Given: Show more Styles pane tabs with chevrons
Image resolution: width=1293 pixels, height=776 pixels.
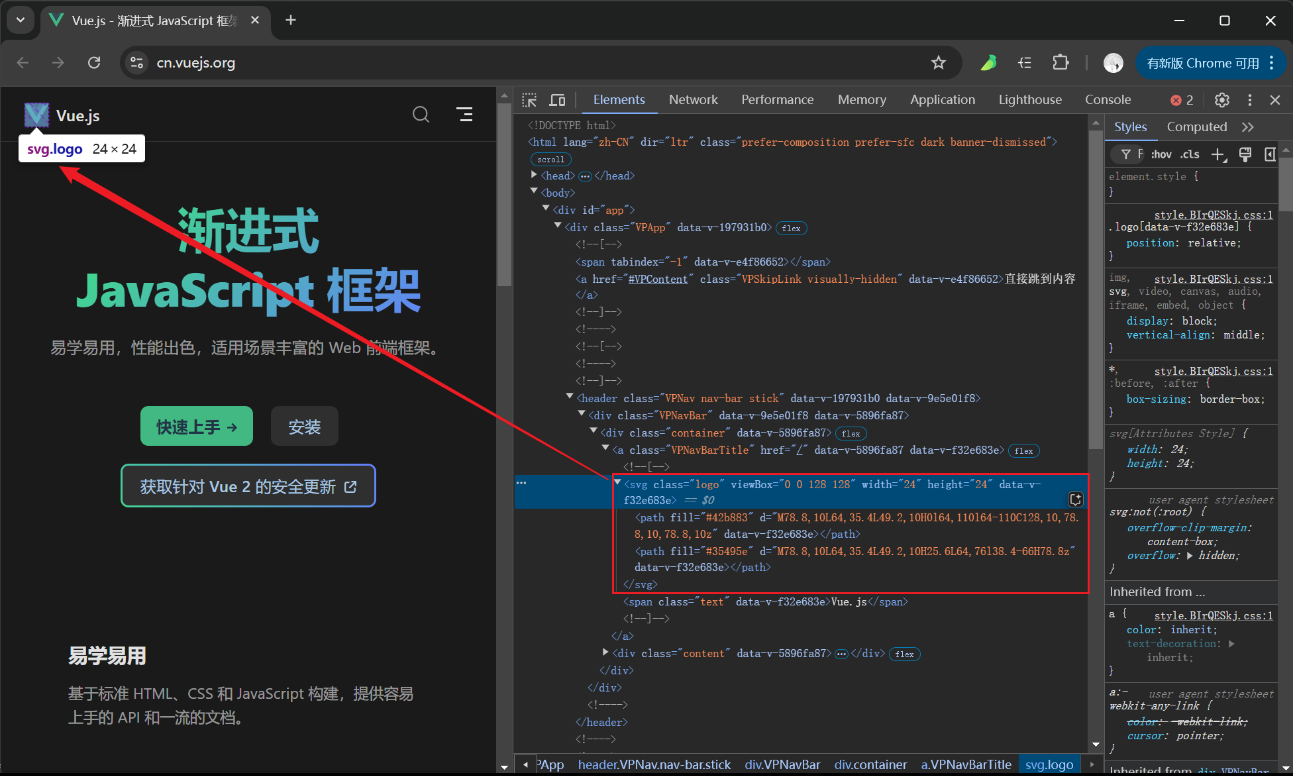Looking at the screenshot, I should click(x=1248, y=127).
